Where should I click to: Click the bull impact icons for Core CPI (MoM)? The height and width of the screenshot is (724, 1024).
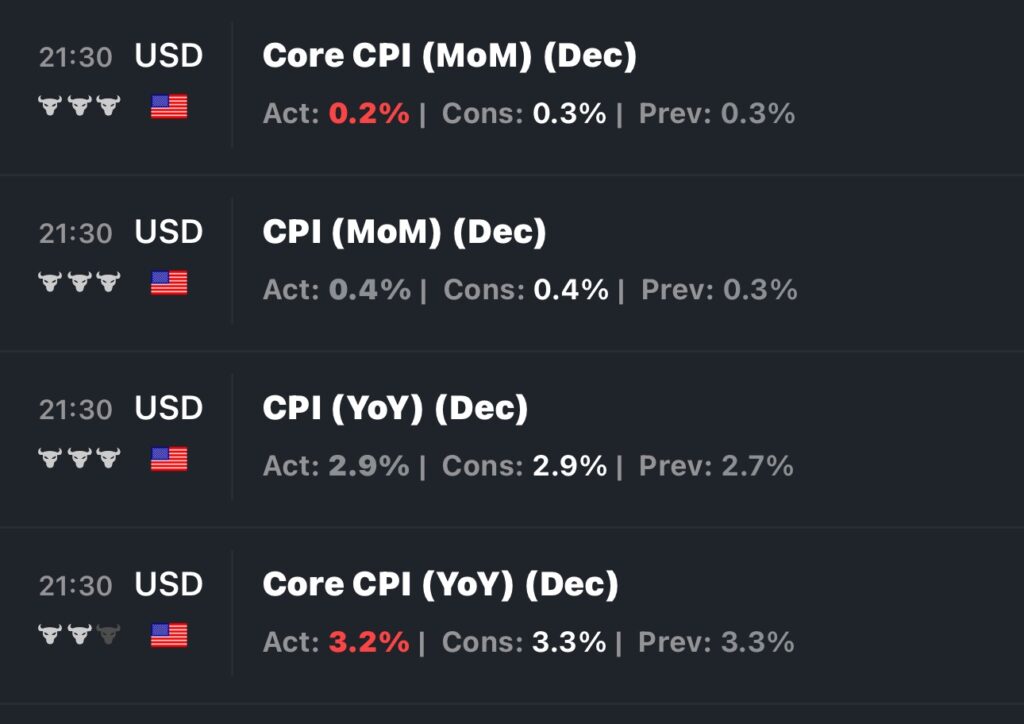point(79,106)
